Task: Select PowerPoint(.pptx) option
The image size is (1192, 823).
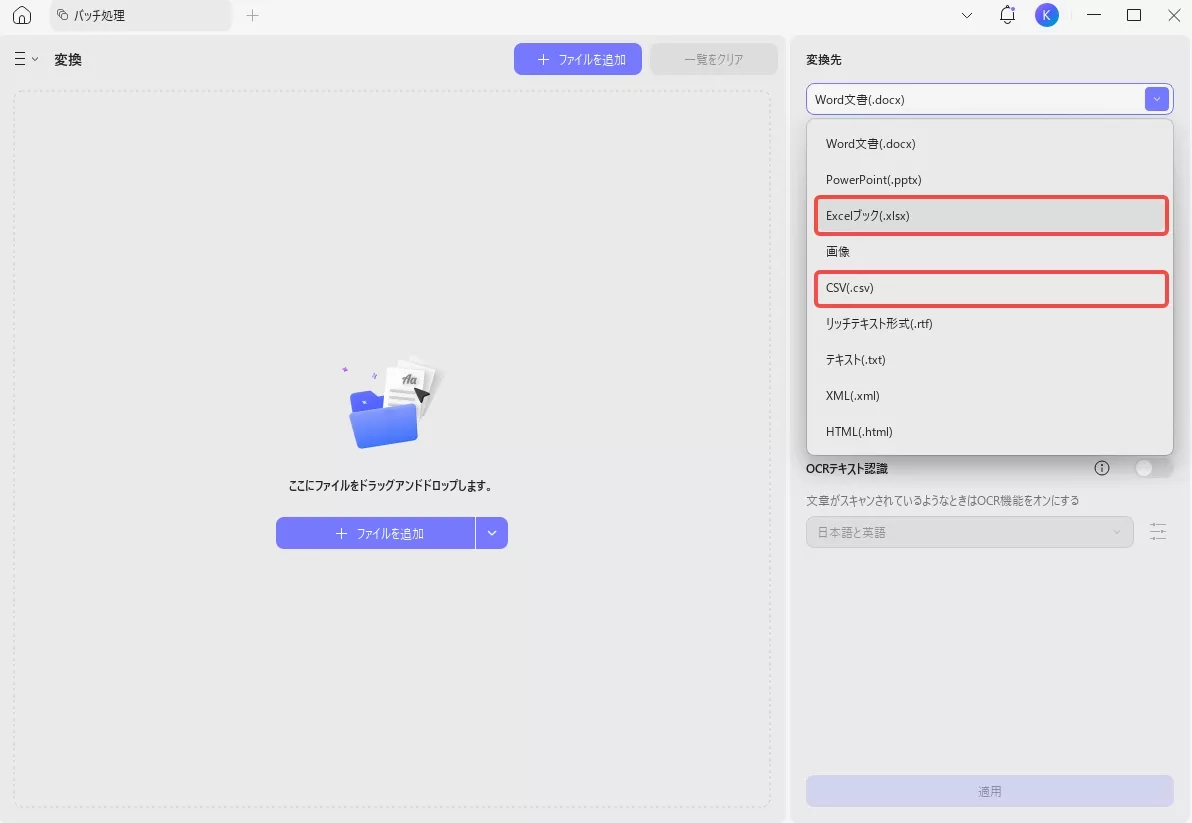Action: tap(990, 179)
